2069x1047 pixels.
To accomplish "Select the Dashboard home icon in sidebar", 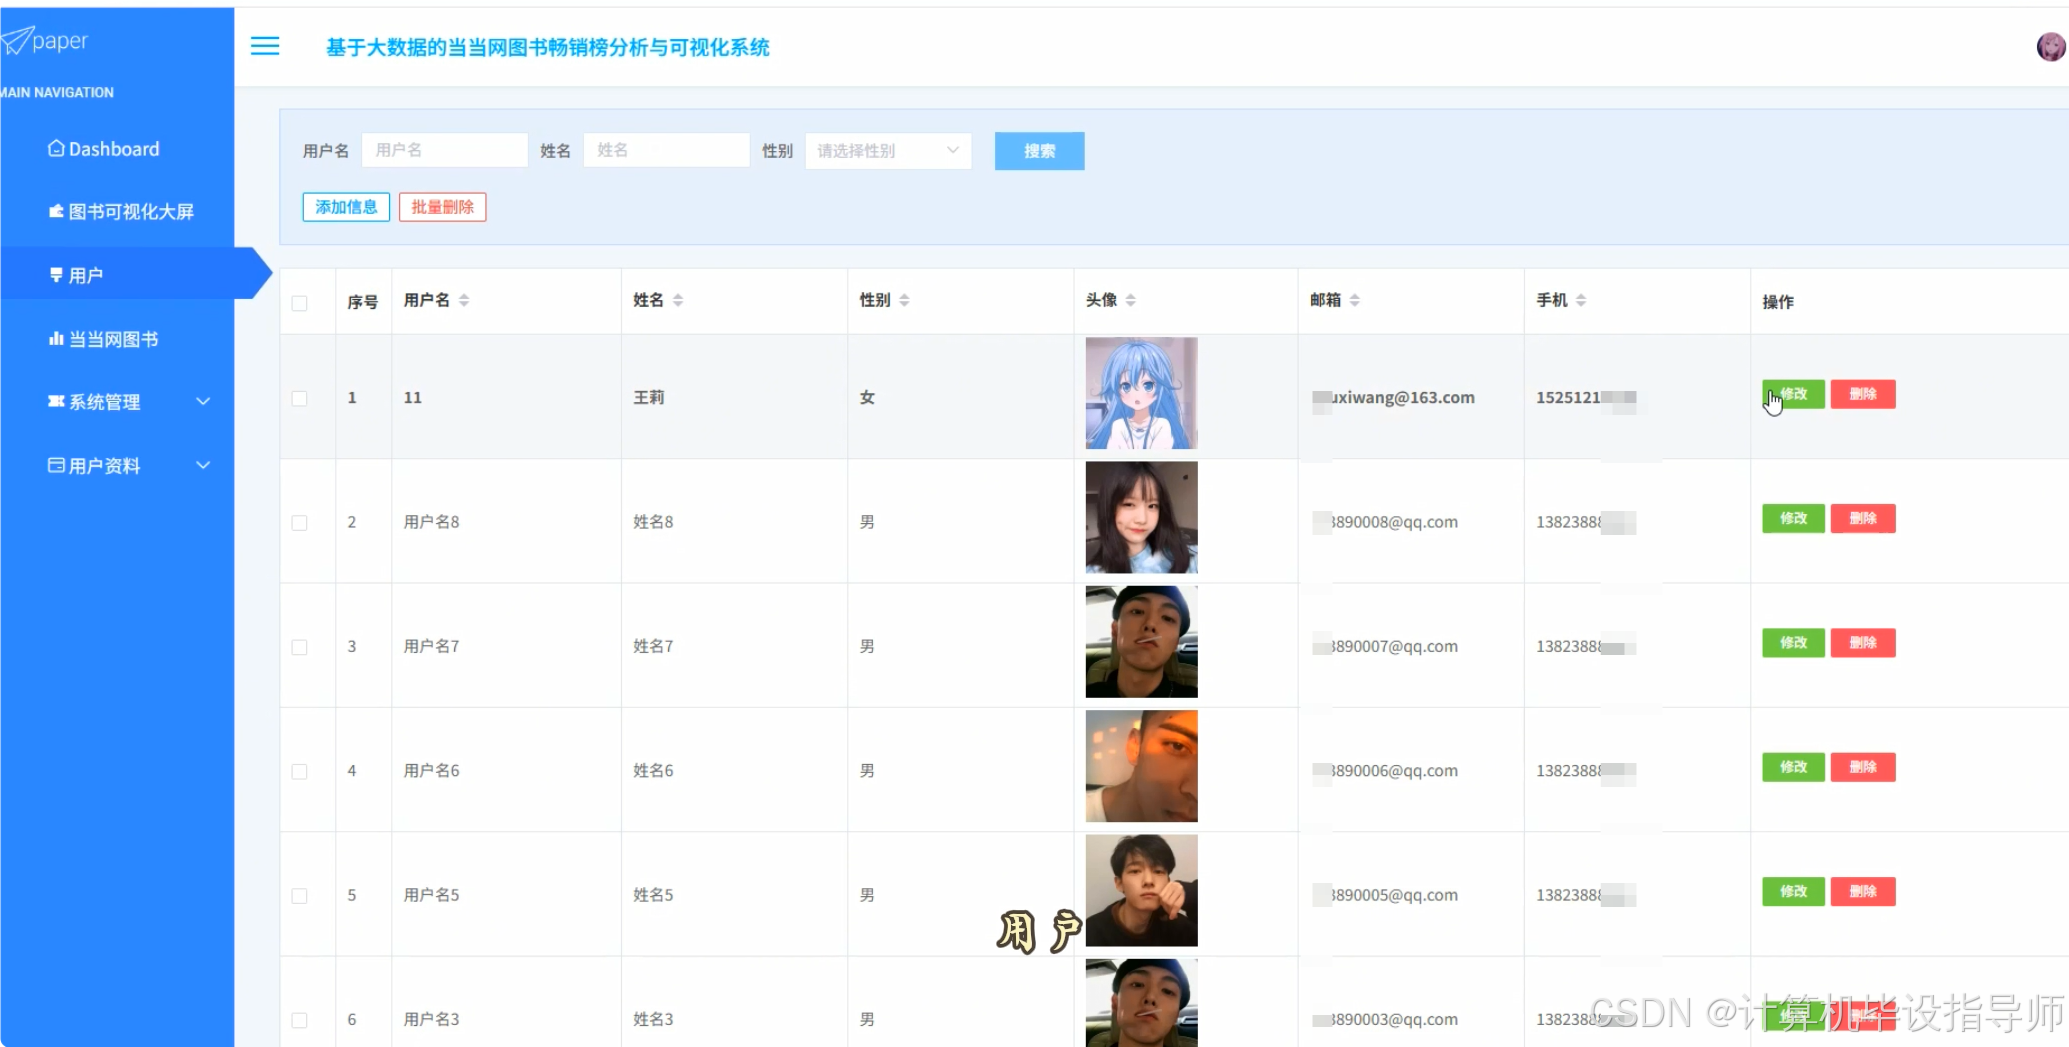I will tap(56, 148).
